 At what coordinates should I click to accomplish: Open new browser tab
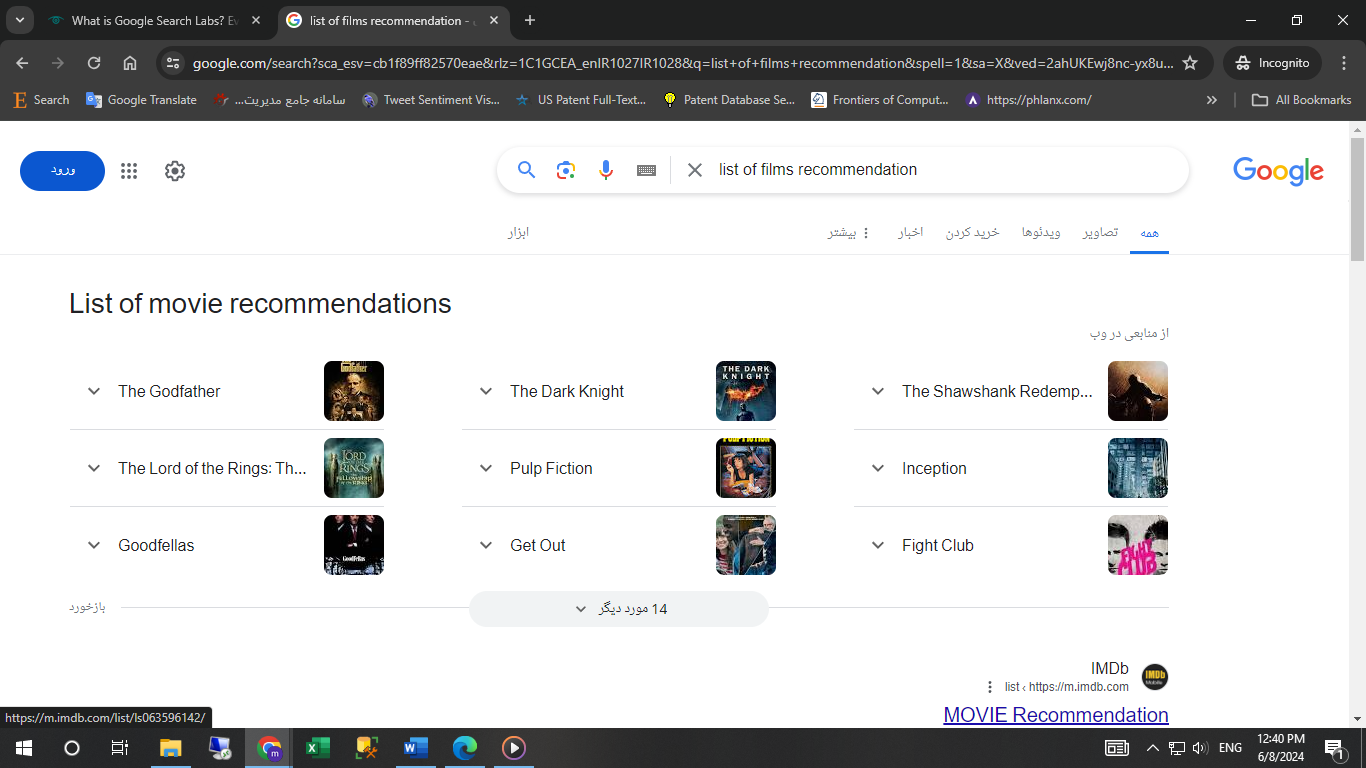(530, 20)
